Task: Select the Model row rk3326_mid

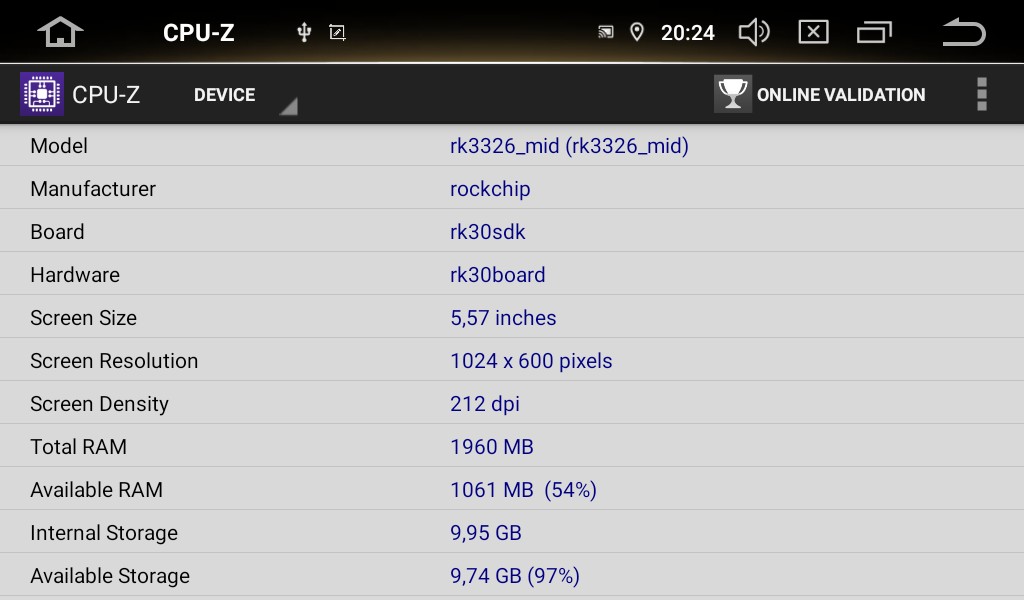Action: tap(512, 146)
